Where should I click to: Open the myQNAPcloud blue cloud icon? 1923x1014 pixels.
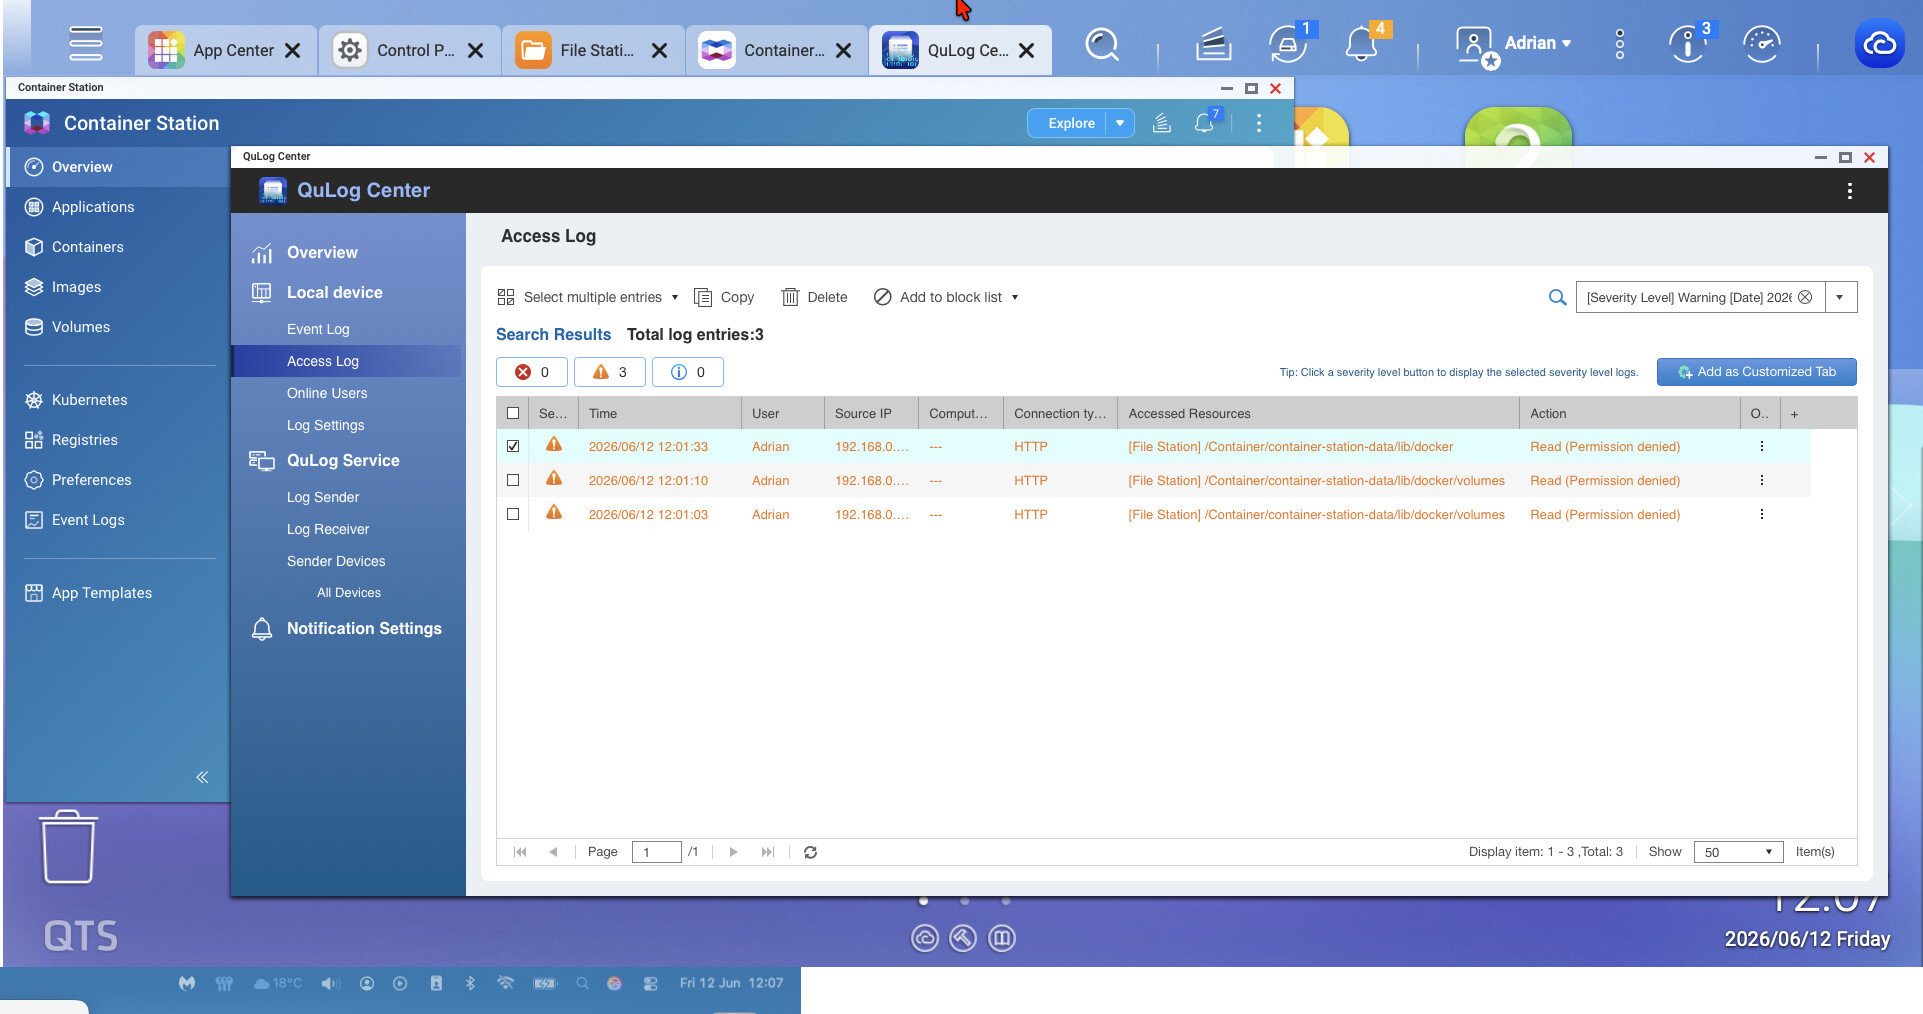pos(1880,44)
